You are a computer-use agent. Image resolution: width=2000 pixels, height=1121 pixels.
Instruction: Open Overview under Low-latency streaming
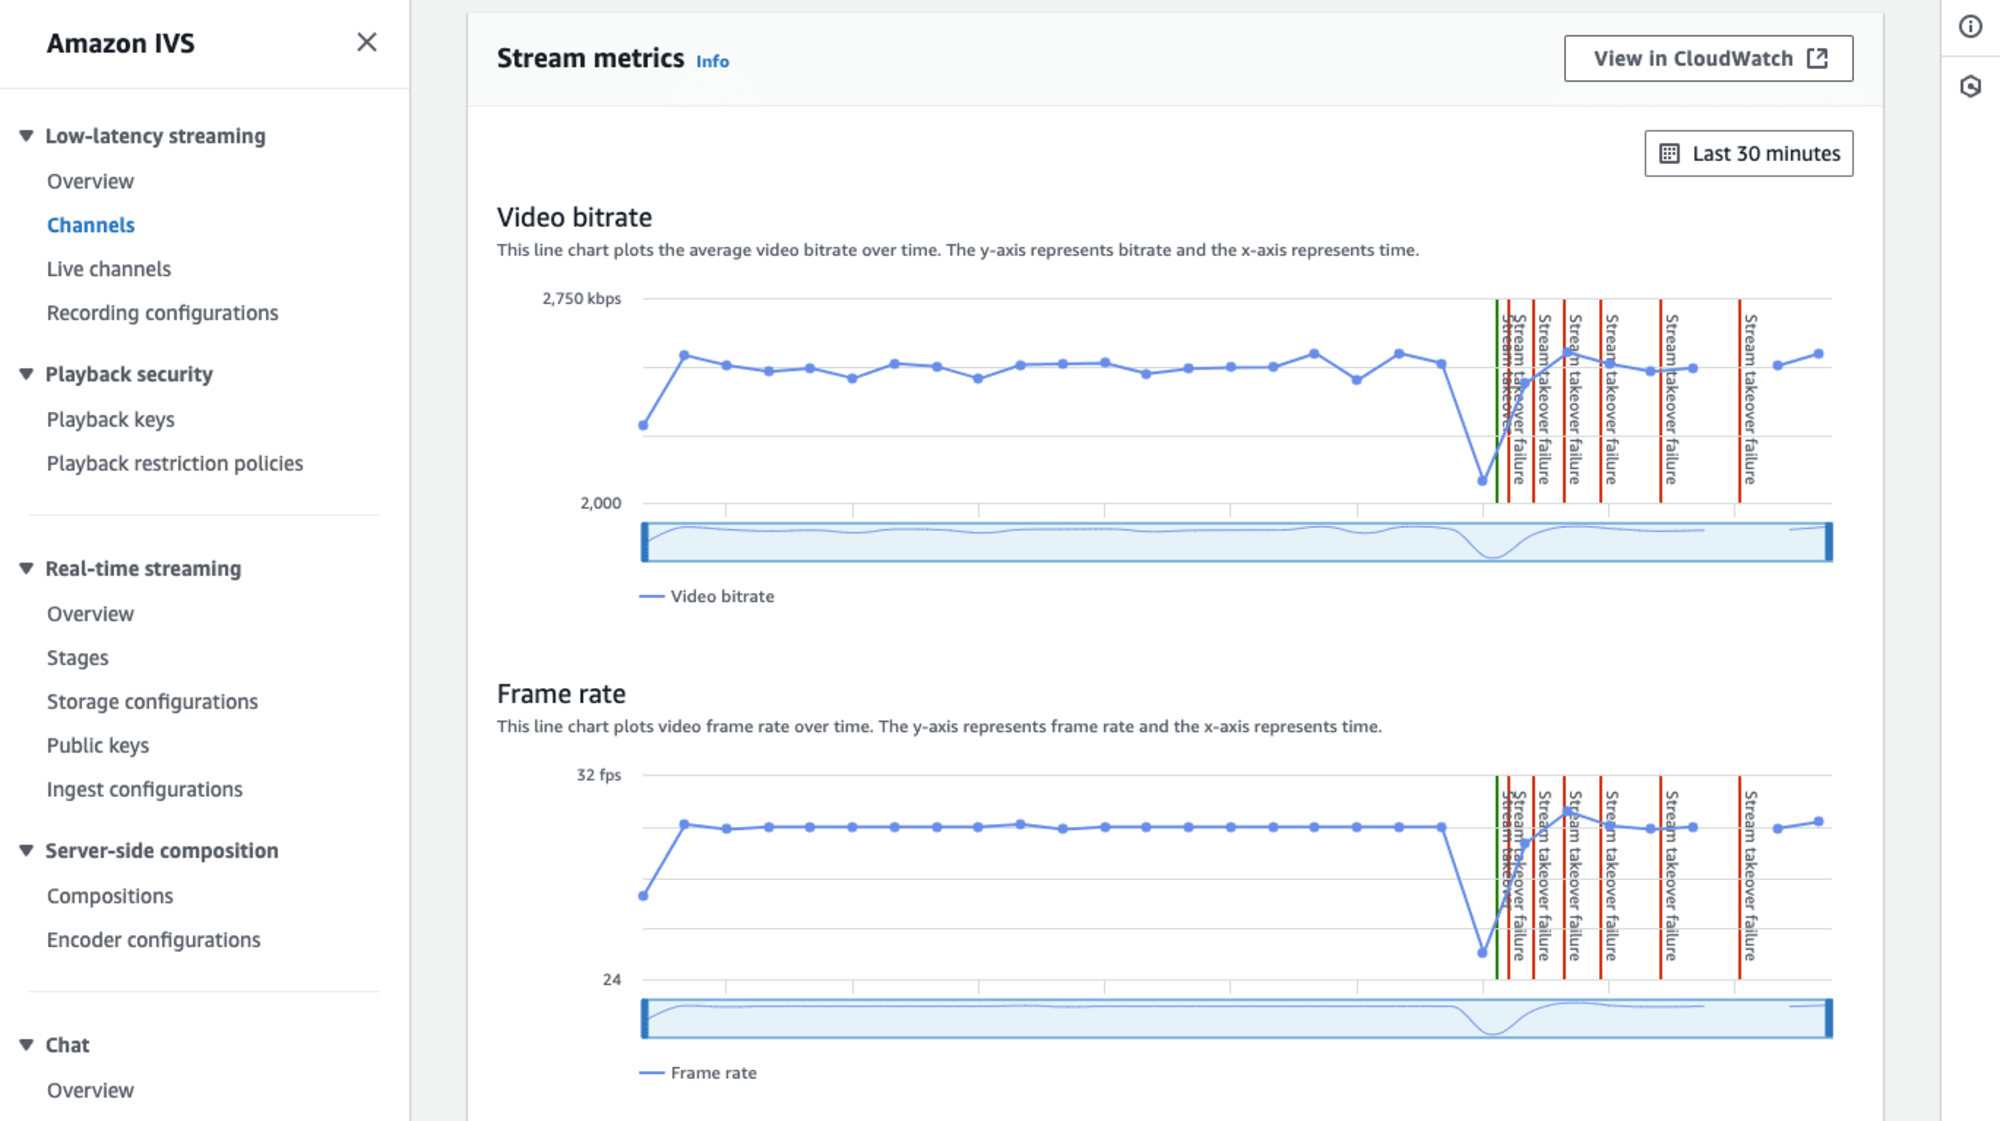pos(90,181)
